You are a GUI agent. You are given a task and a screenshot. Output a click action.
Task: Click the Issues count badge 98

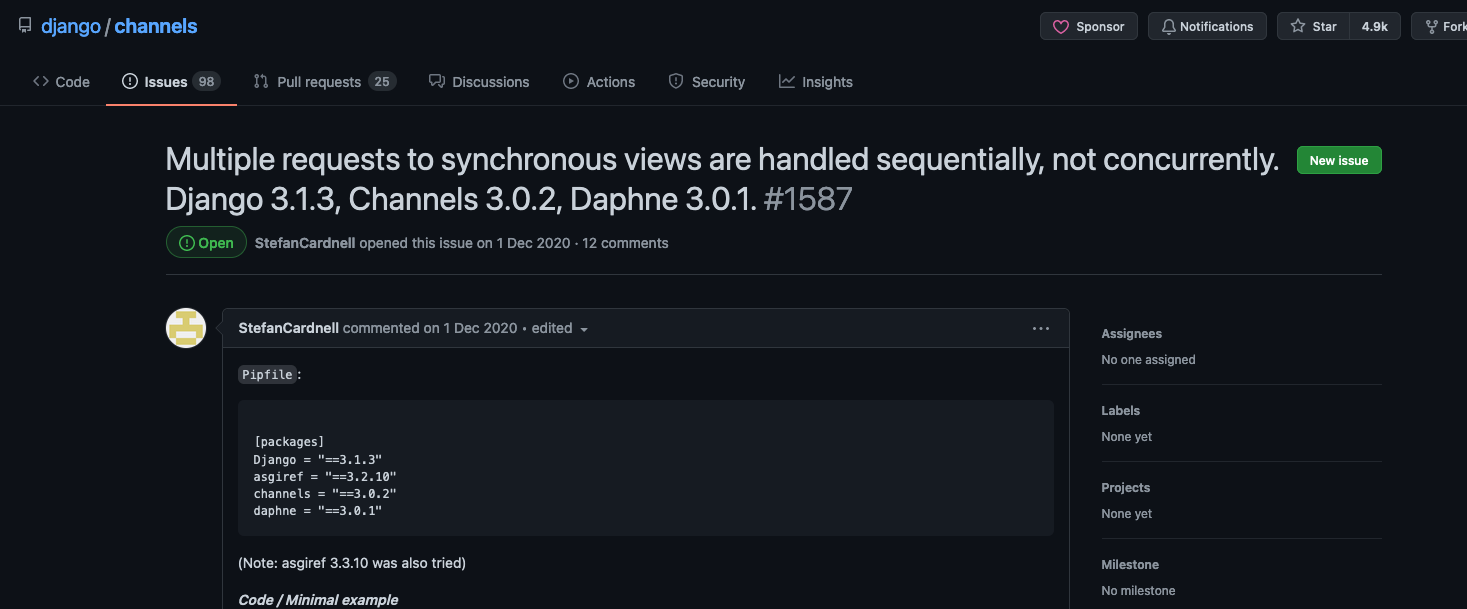(x=207, y=82)
